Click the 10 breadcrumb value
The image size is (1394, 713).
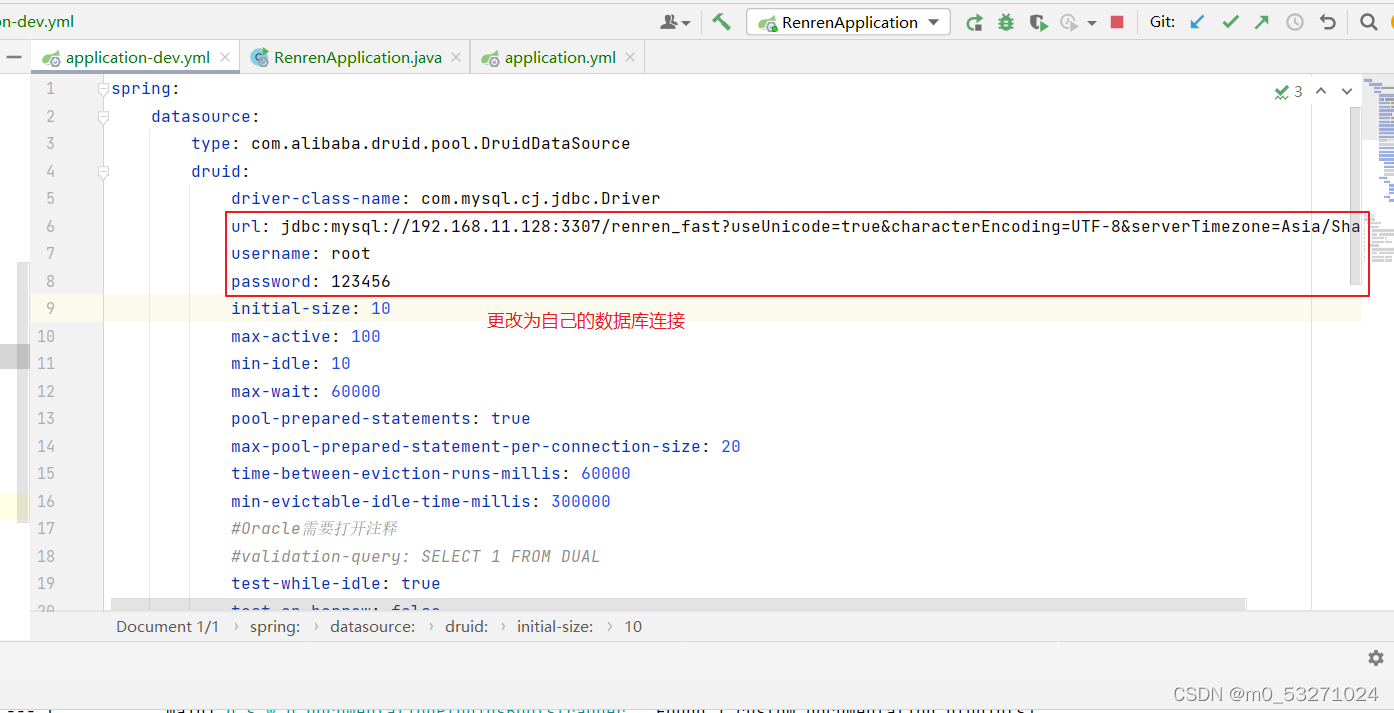pyautogui.click(x=633, y=626)
